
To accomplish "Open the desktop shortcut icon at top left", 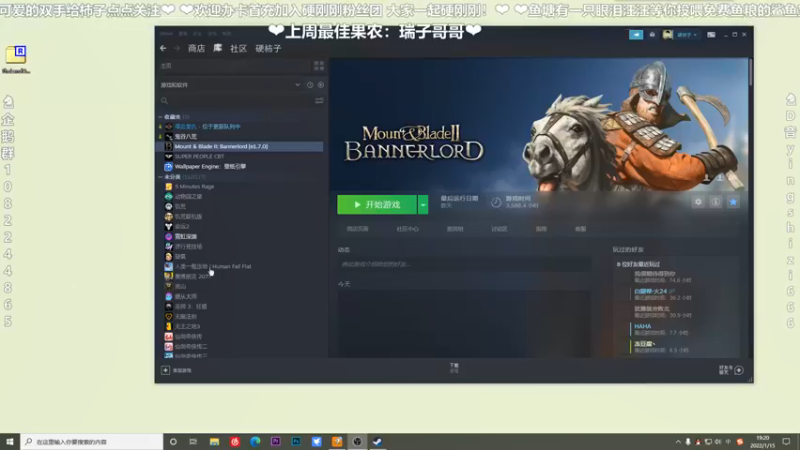I will click(16, 60).
